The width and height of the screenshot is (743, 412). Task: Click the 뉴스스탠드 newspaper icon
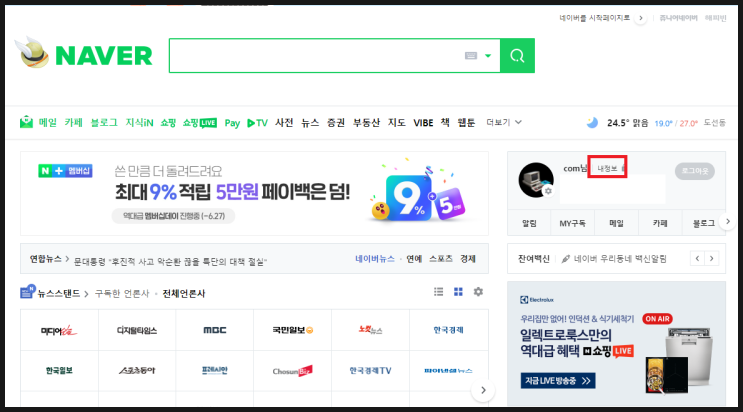click(27, 292)
